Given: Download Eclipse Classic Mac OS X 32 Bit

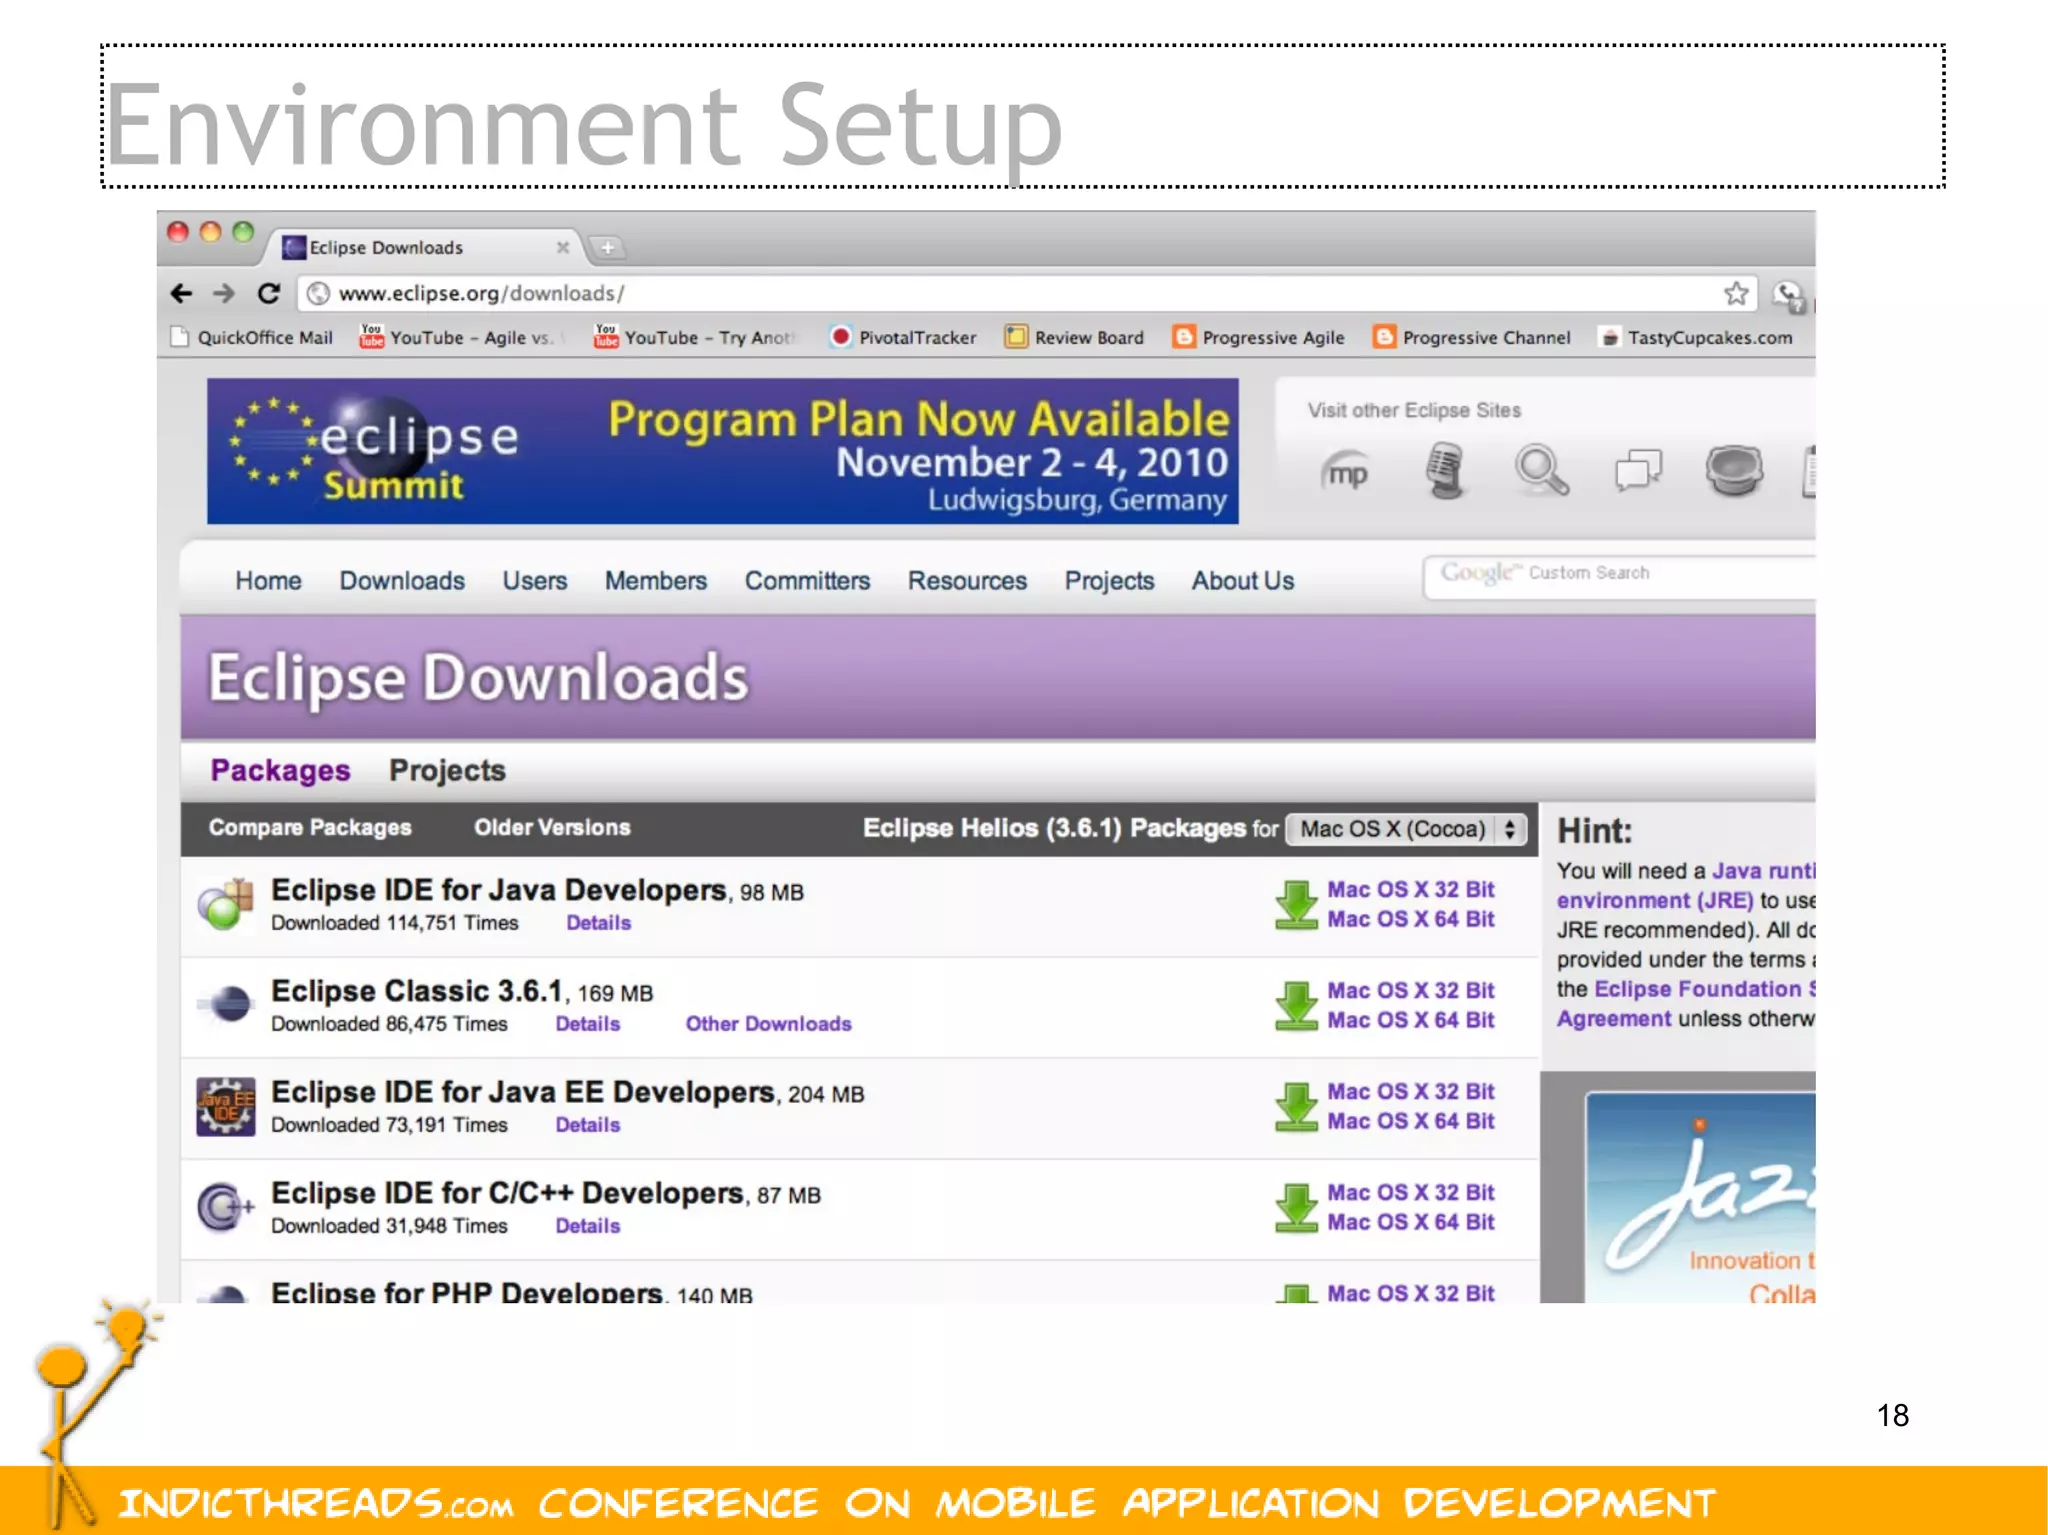Looking at the screenshot, I should pyautogui.click(x=1411, y=990).
